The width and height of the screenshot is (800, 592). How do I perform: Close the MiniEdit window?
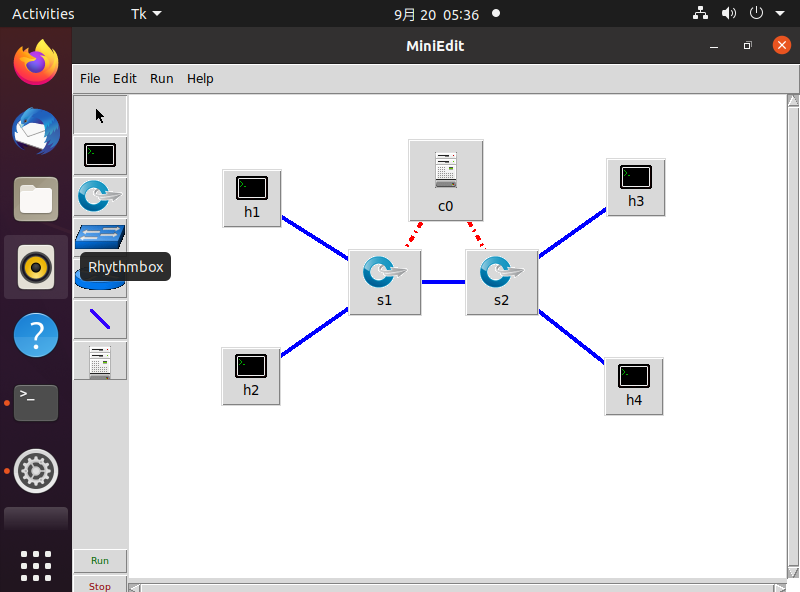(781, 45)
